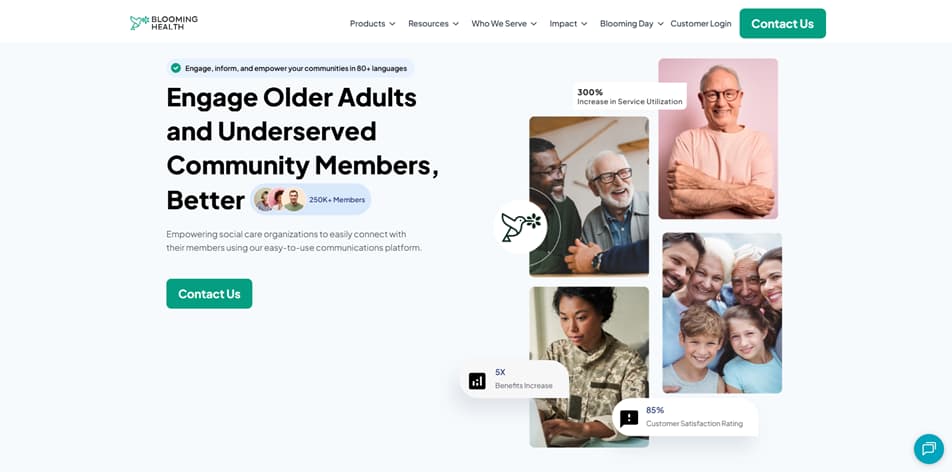Screen dimensions: 952x472
Task: Click the bar chart icon beside 5X
Action: [477, 381]
